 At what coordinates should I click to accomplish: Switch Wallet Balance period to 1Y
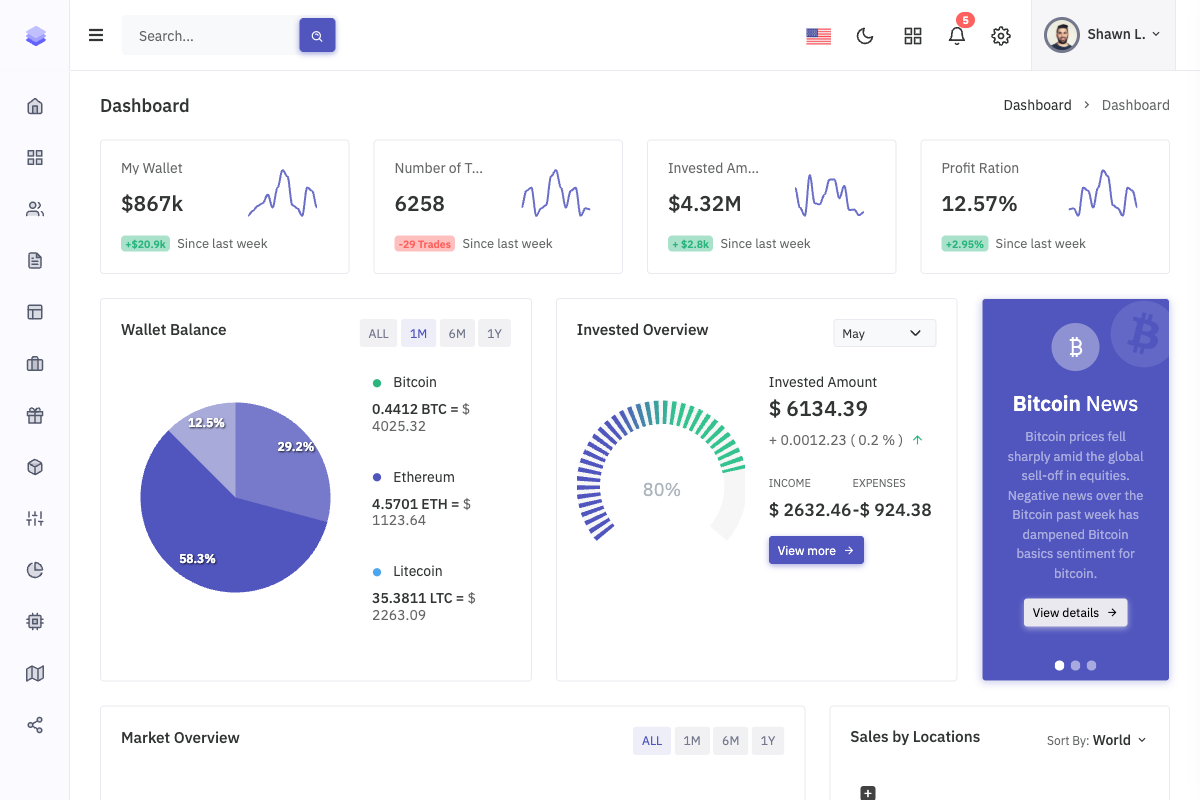coord(494,333)
